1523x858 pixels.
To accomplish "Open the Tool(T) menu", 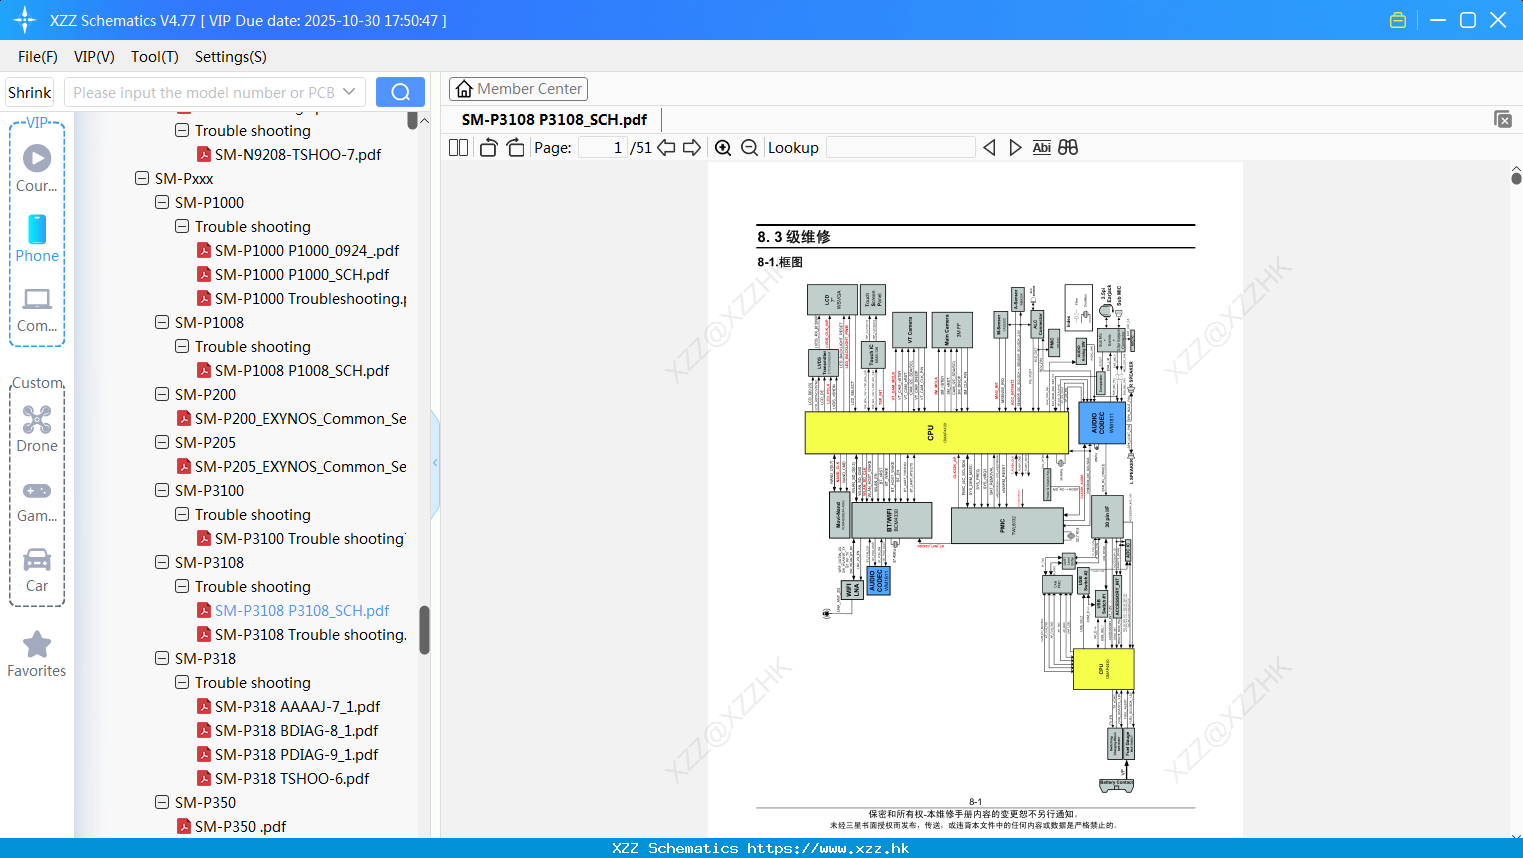I will pyautogui.click(x=155, y=56).
